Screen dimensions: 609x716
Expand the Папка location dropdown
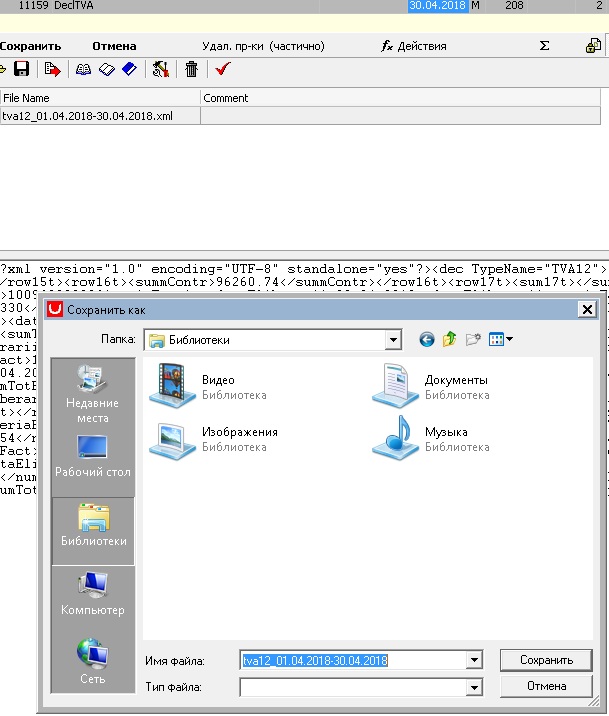pyautogui.click(x=393, y=340)
